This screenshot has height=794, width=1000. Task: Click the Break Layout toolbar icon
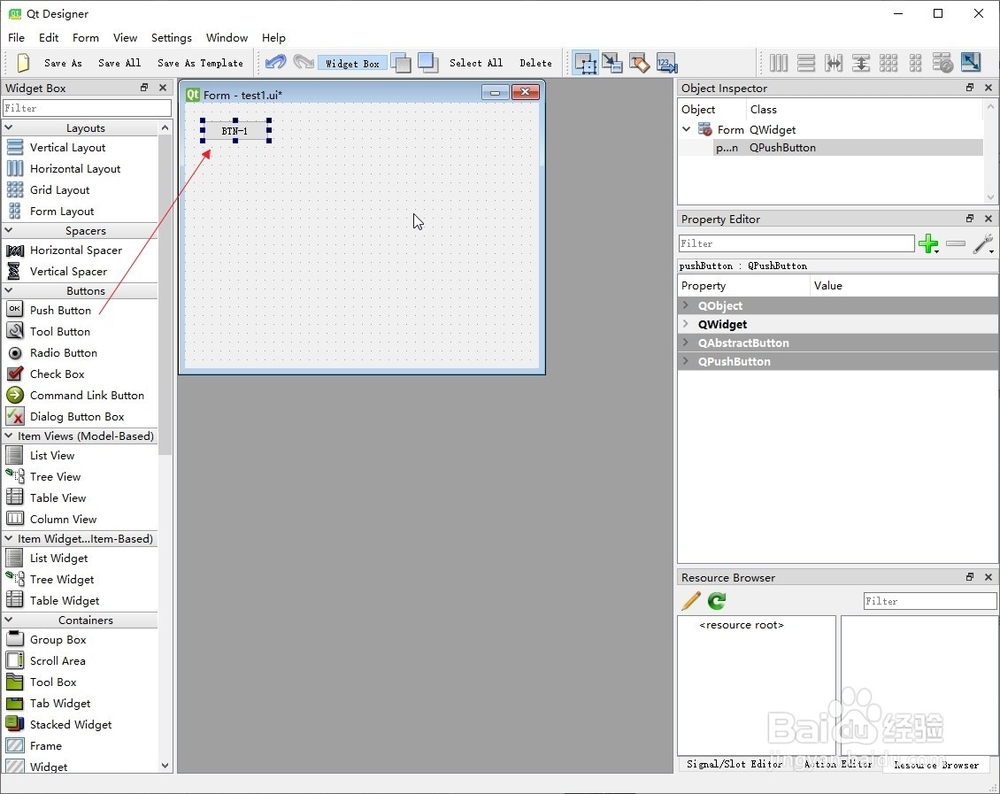coord(943,62)
